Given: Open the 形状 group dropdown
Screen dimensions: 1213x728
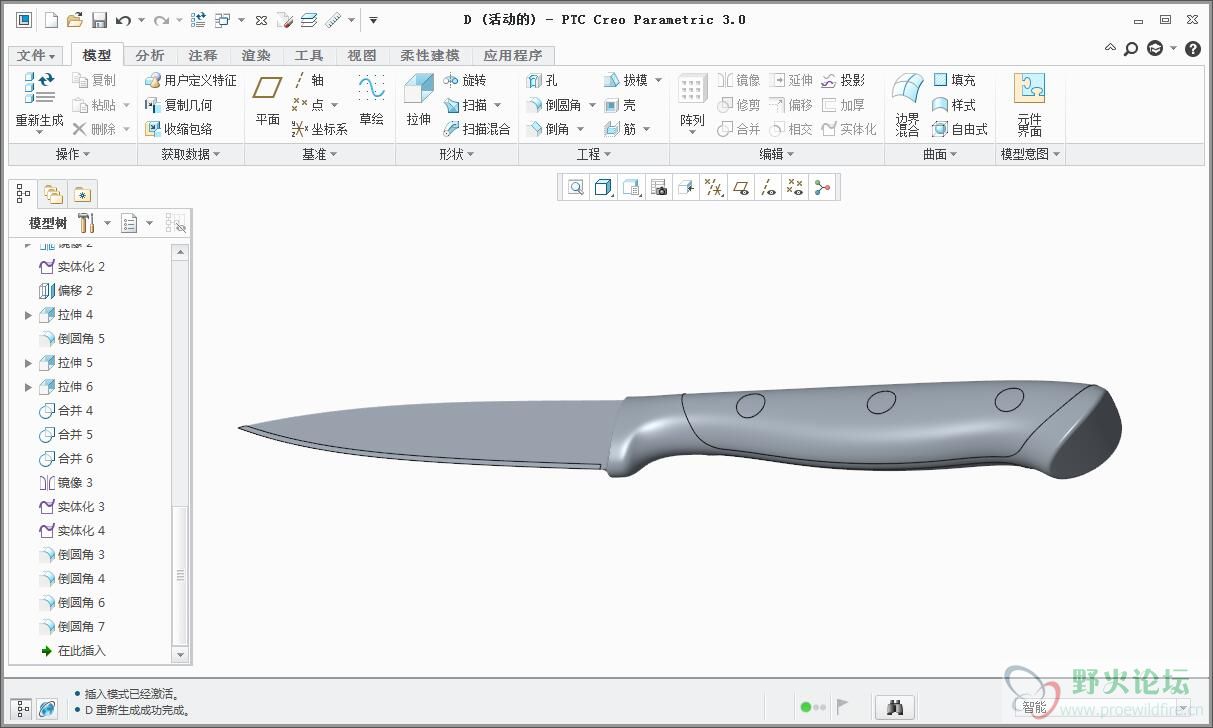Looking at the screenshot, I should 457,154.
